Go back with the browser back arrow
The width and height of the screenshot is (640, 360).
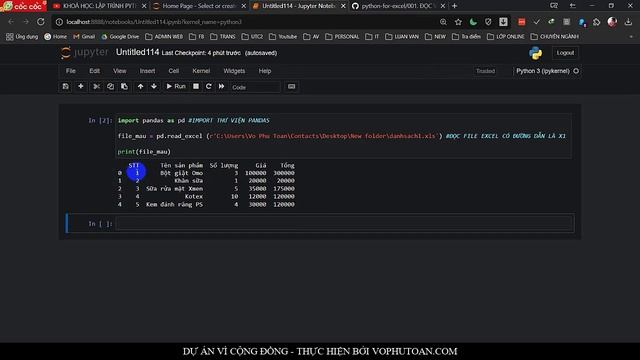(11, 22)
